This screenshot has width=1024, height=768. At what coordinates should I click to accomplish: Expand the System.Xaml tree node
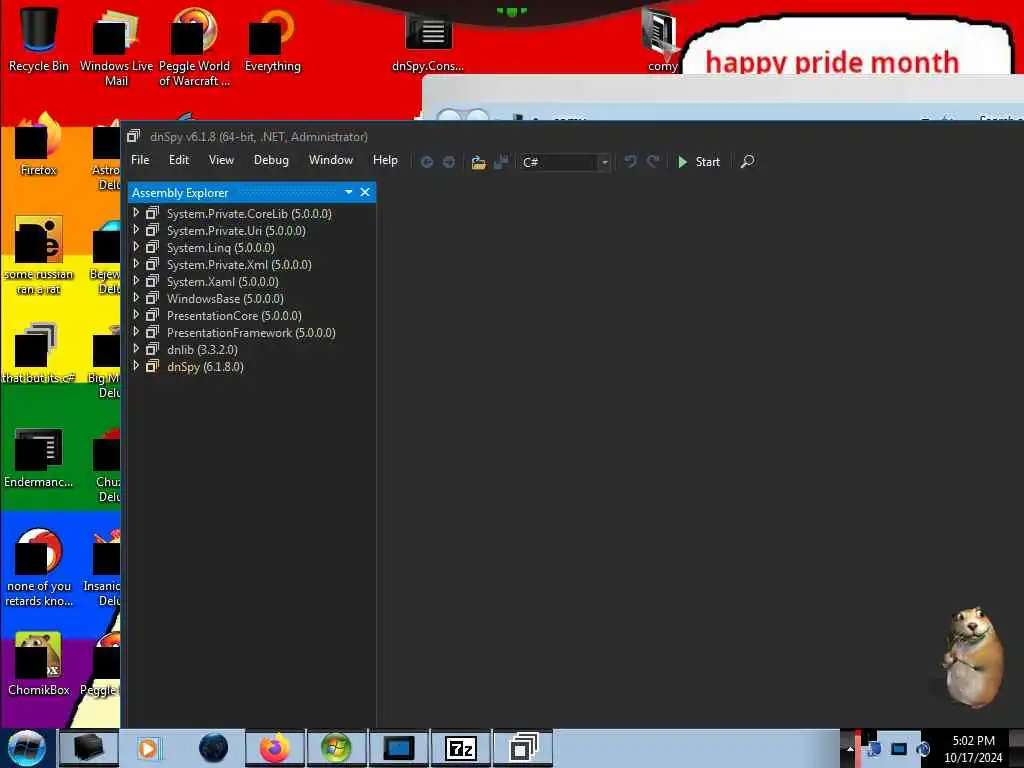tap(136, 280)
